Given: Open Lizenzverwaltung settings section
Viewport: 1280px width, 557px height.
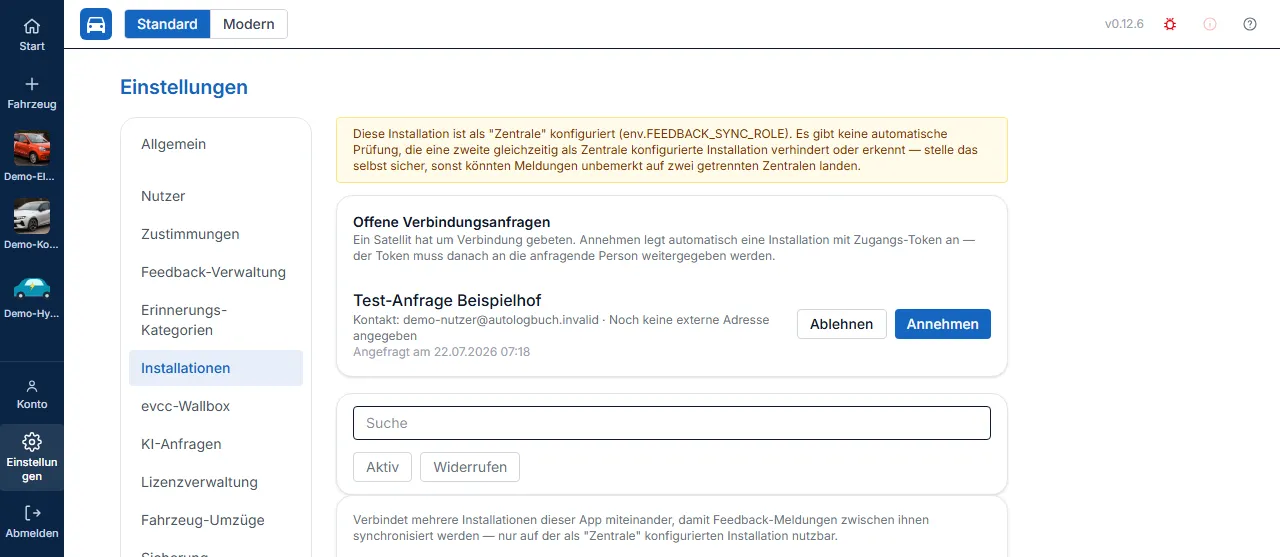Looking at the screenshot, I should pos(216,482).
